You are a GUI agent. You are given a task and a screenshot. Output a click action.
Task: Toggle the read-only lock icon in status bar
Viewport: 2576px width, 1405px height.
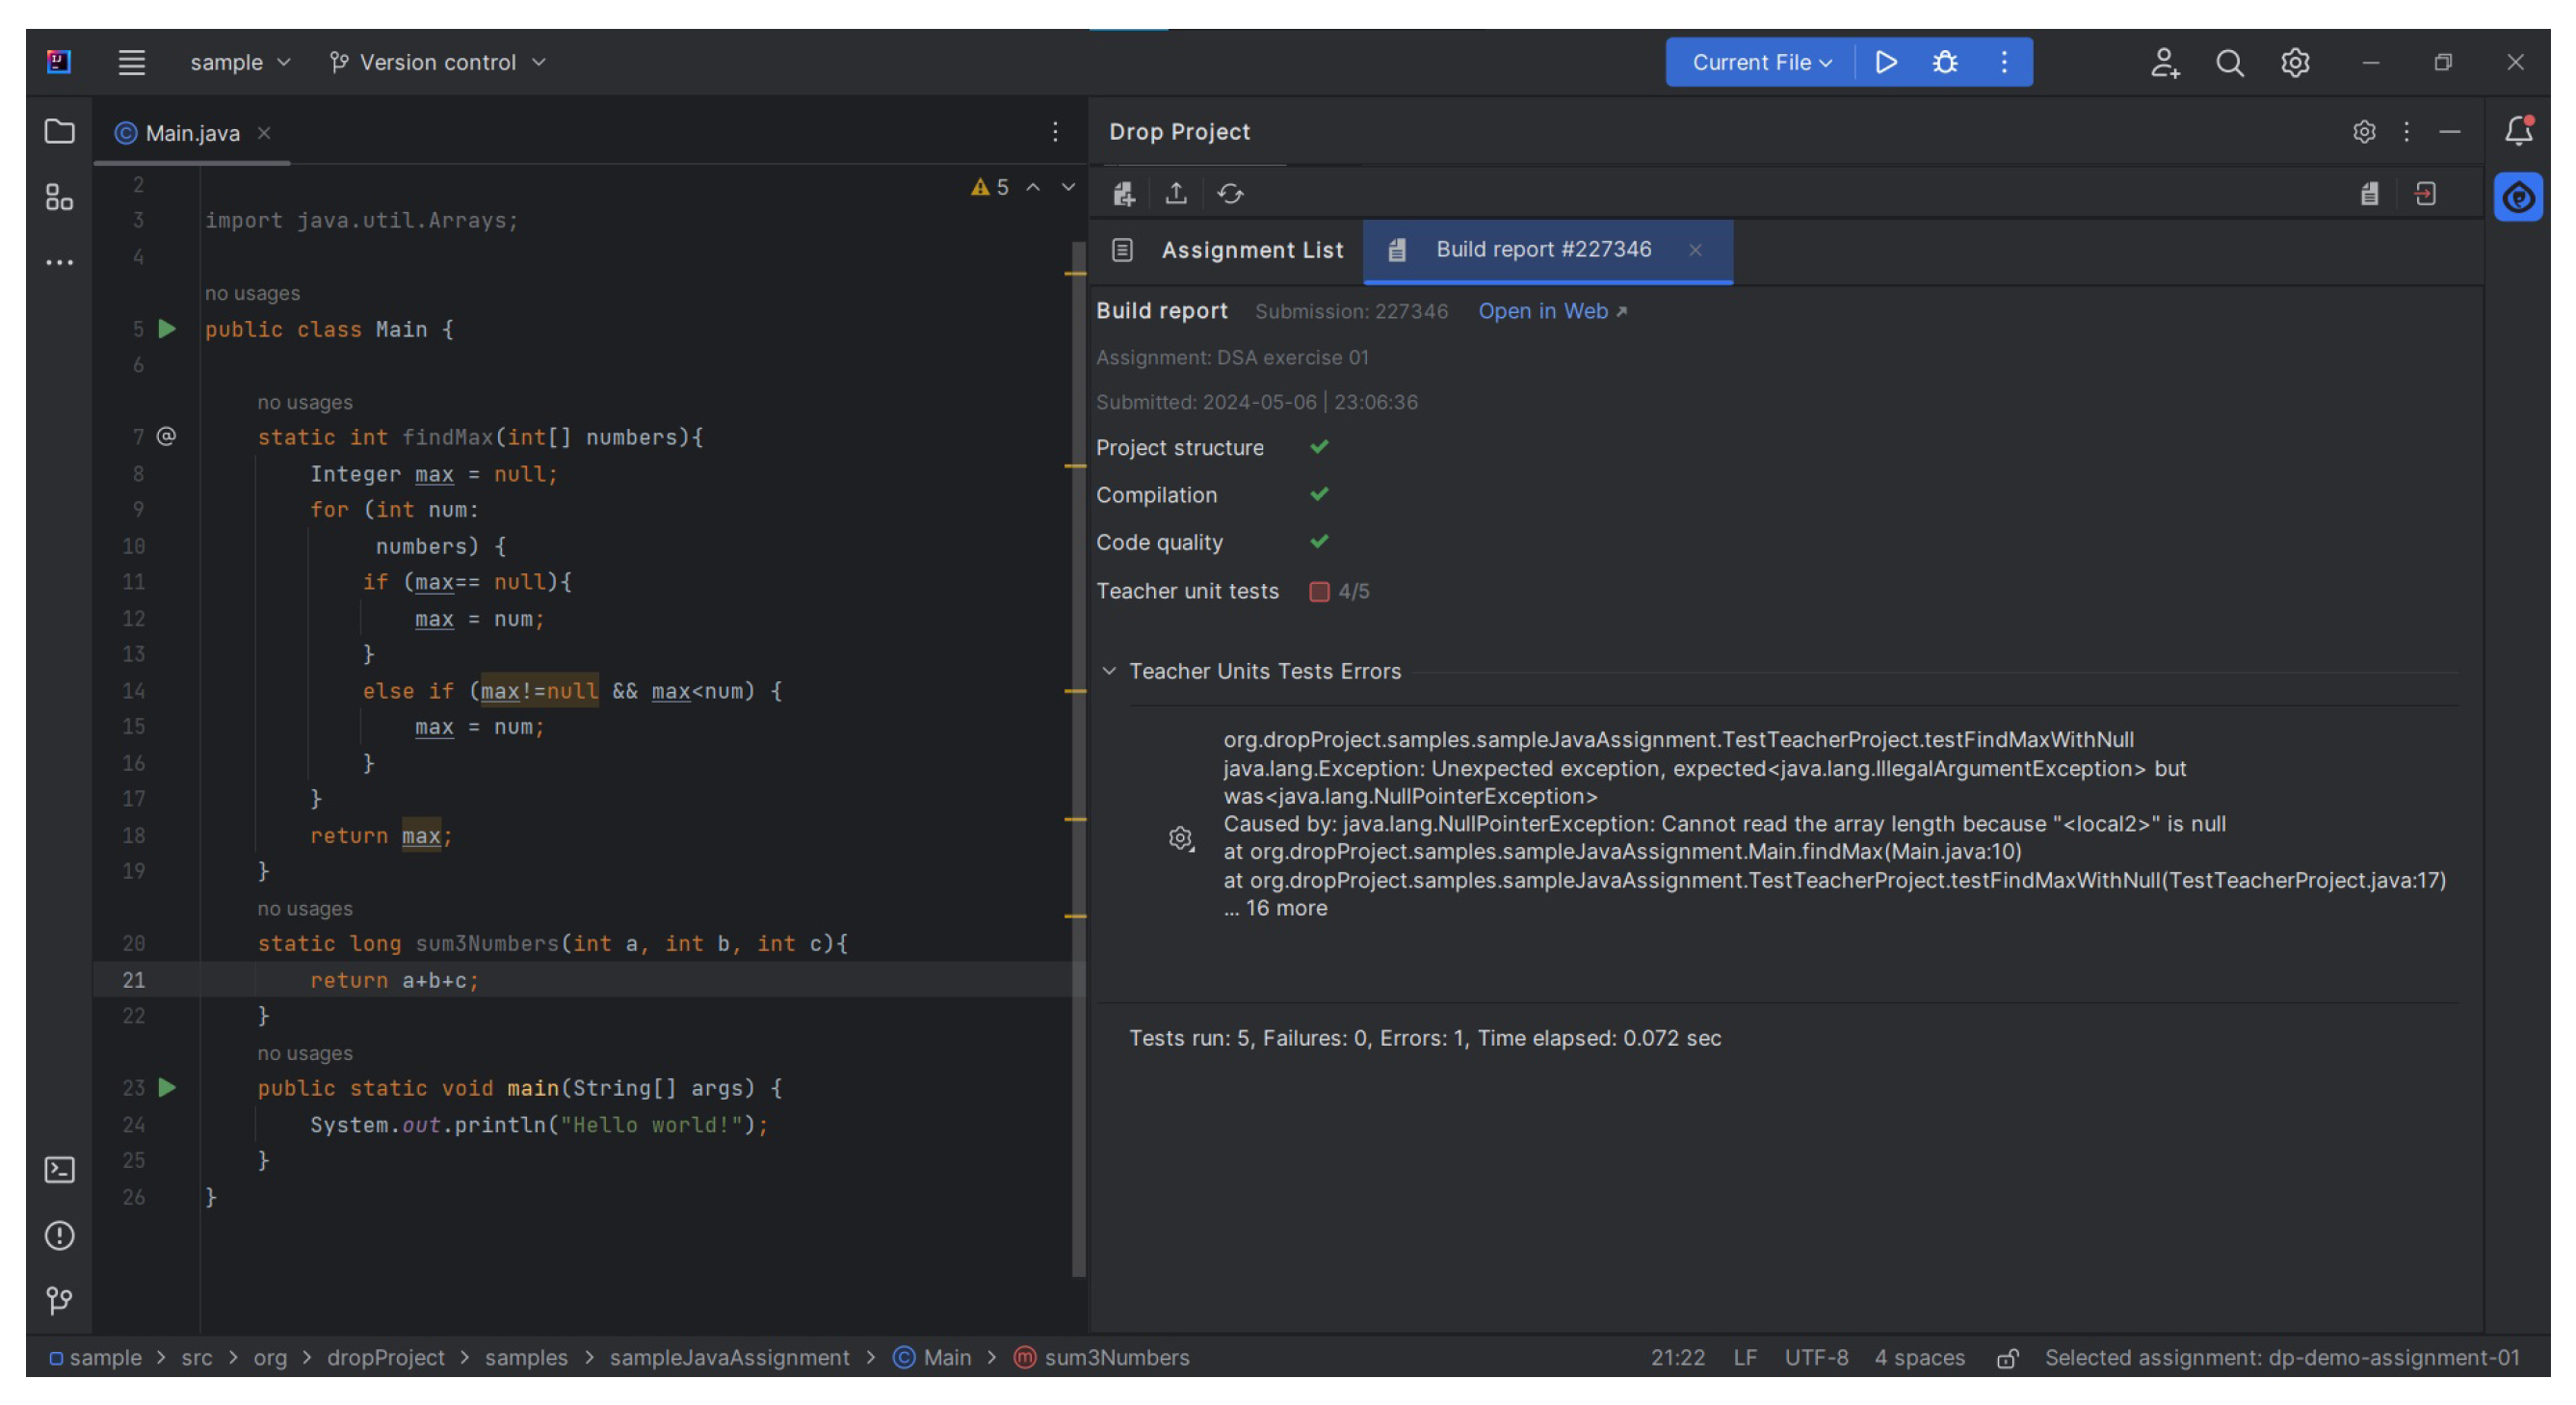pos(2006,1358)
